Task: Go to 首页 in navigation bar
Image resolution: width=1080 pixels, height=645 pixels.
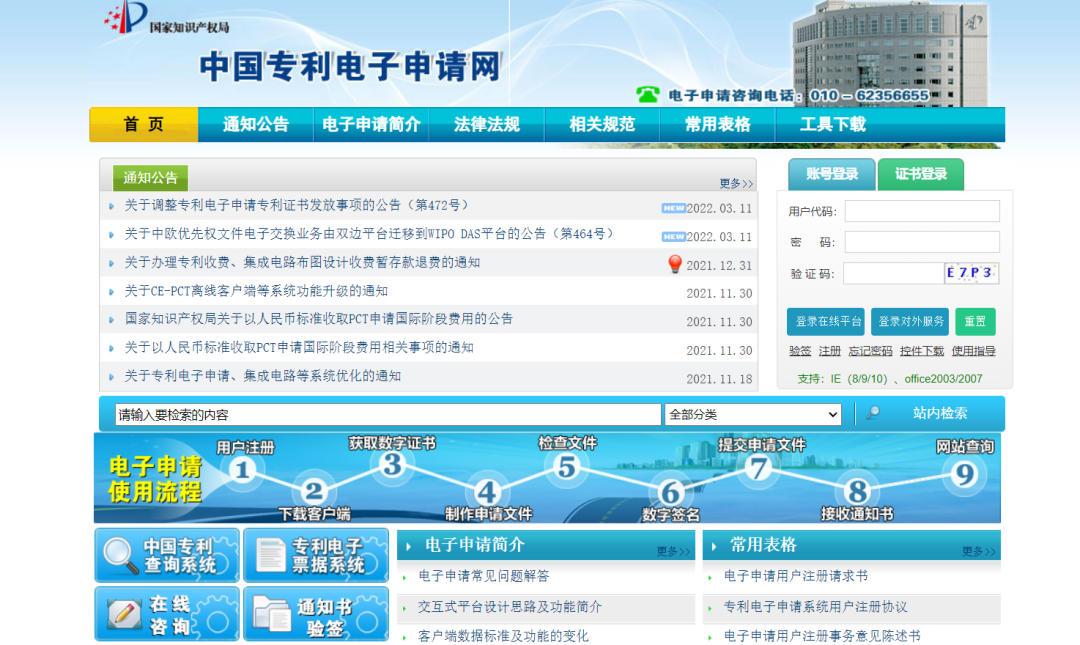Action: point(143,125)
